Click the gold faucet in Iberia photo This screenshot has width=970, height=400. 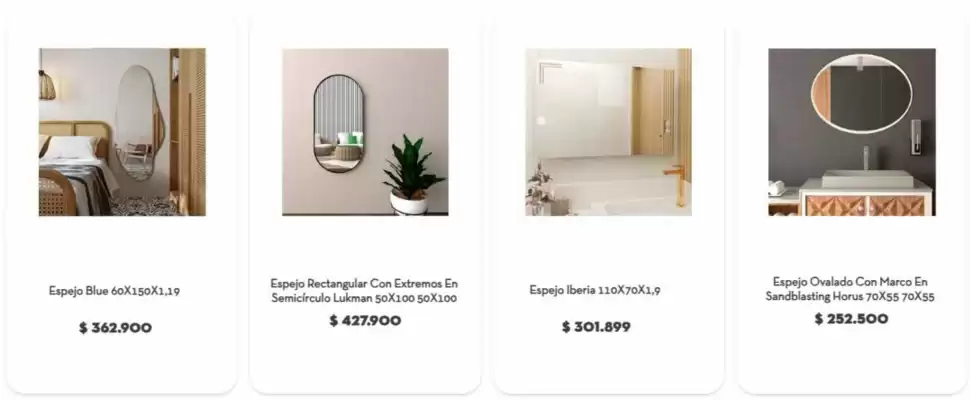click(x=676, y=184)
